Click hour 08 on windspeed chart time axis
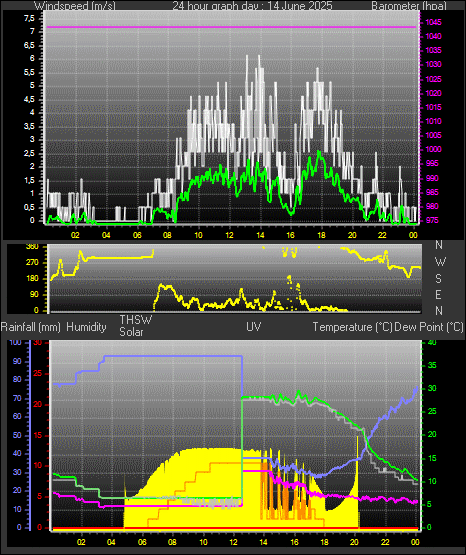 [167, 235]
